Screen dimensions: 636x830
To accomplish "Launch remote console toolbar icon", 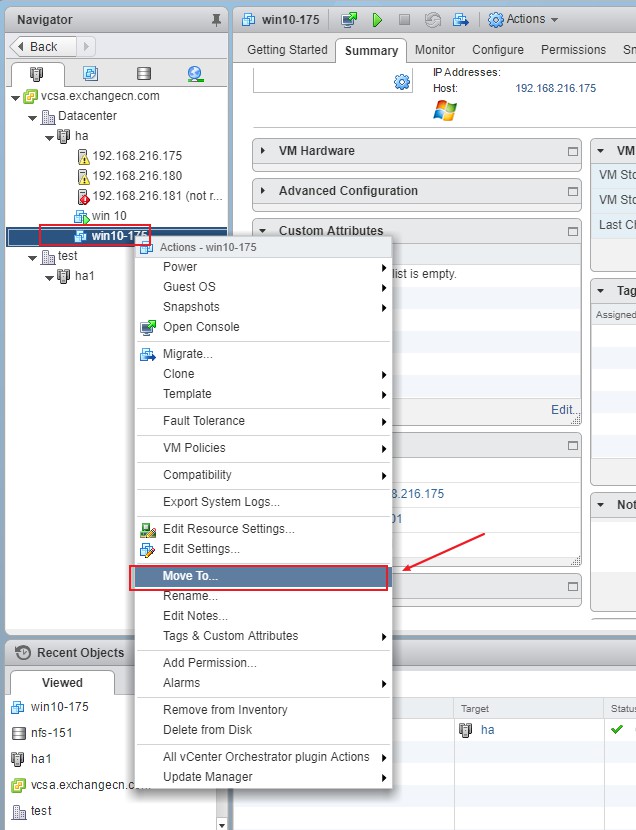I will point(349,20).
